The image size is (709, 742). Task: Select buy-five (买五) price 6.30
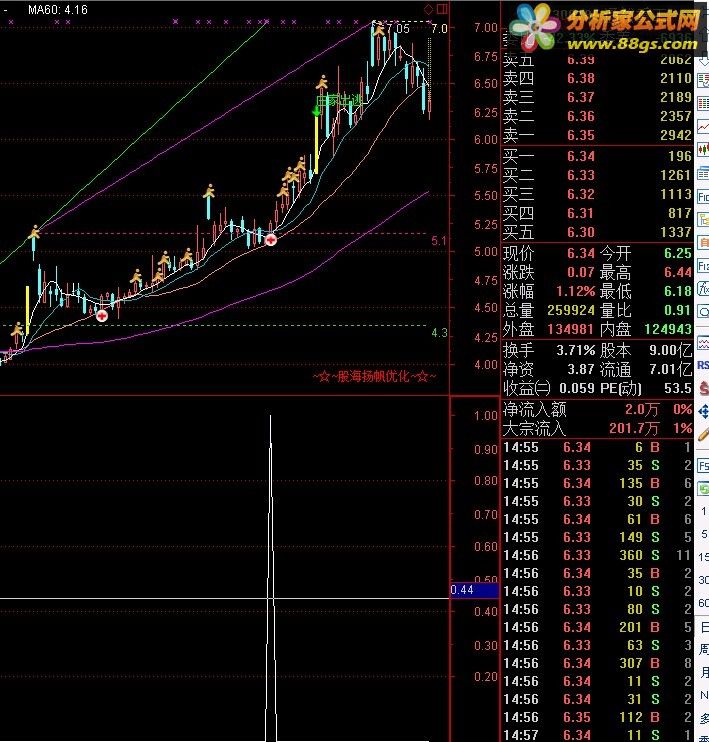coord(580,232)
